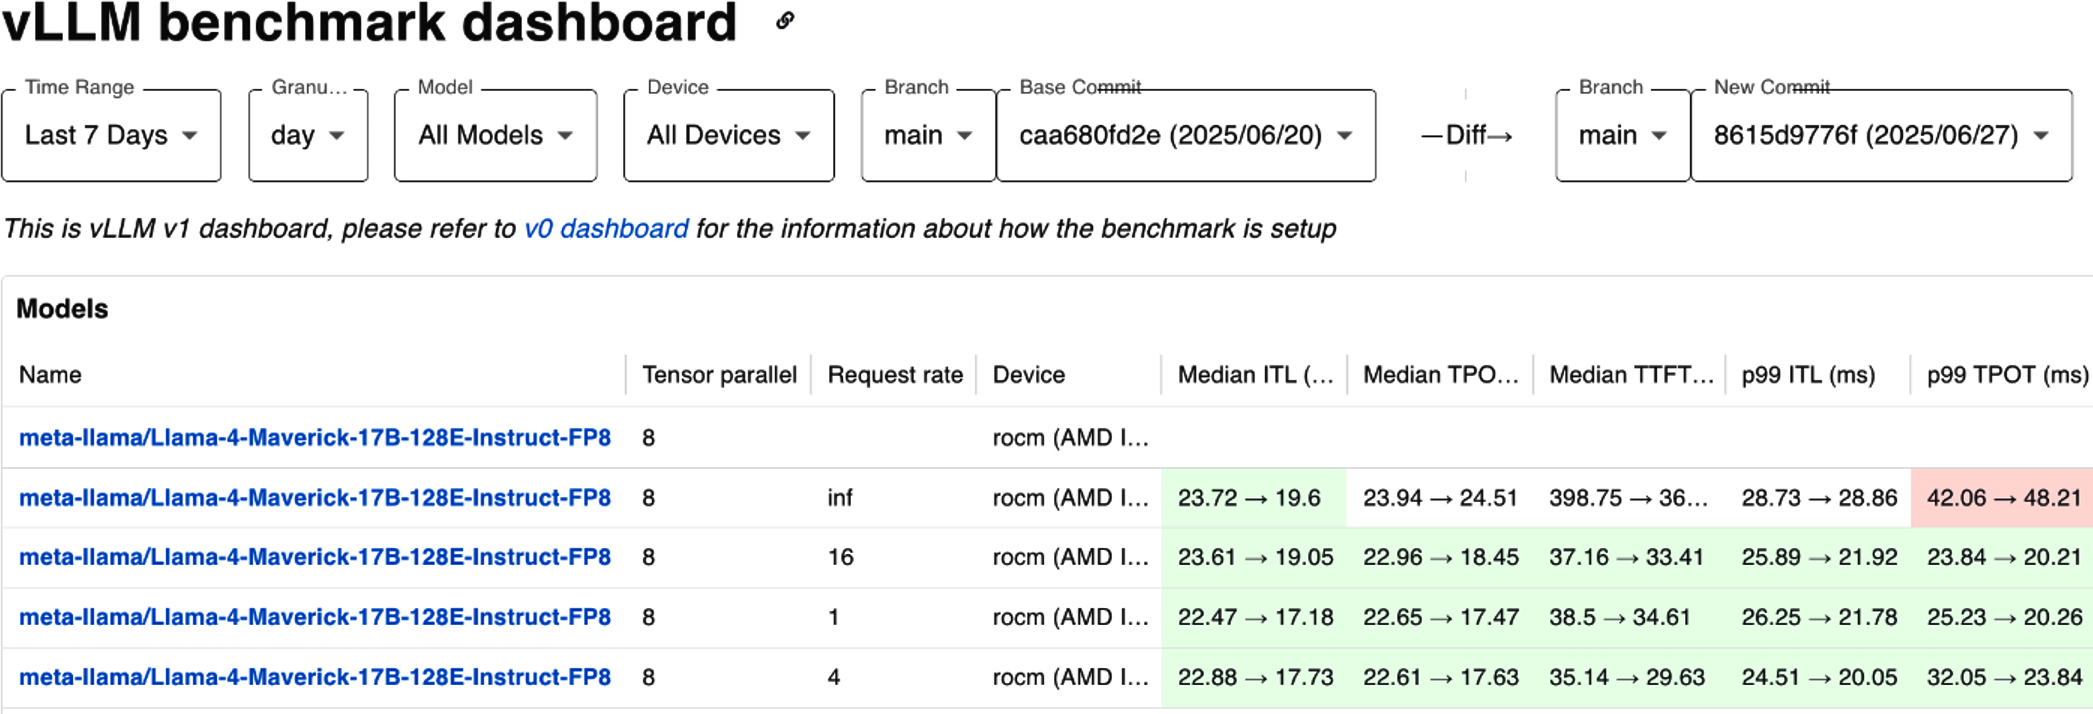
Task: Select New Commit 8615d9776f dropdown
Action: 1881,135
